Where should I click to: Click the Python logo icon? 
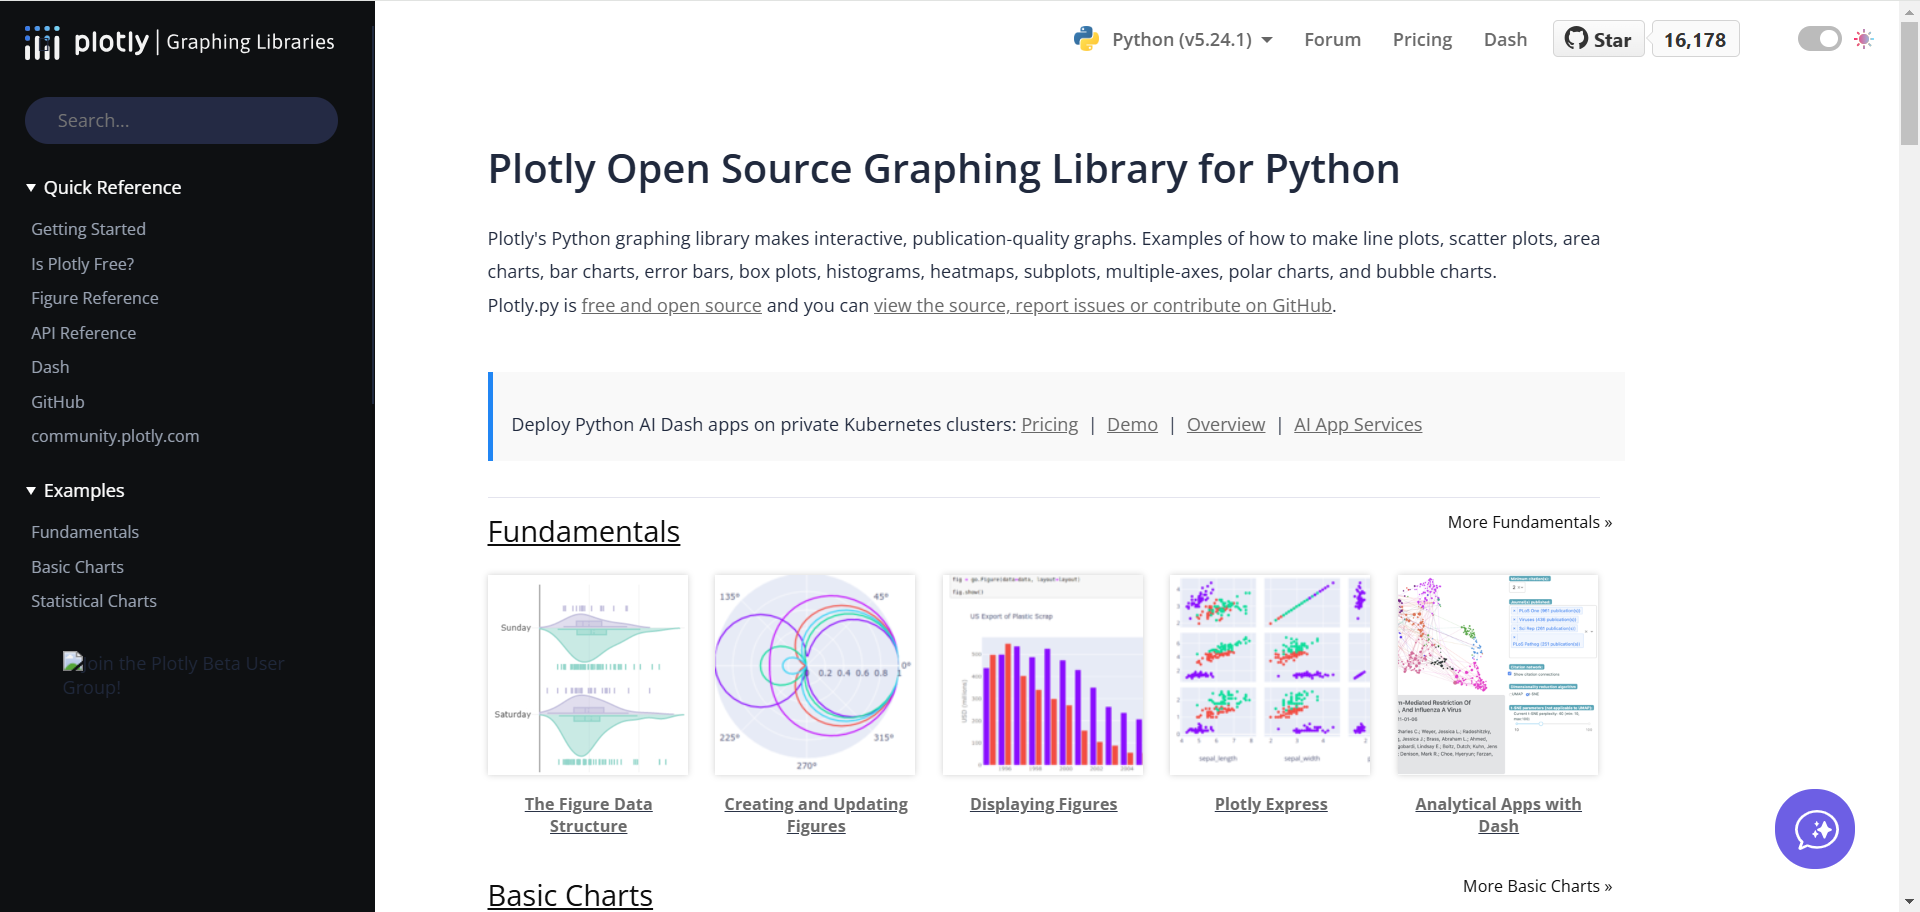point(1086,39)
